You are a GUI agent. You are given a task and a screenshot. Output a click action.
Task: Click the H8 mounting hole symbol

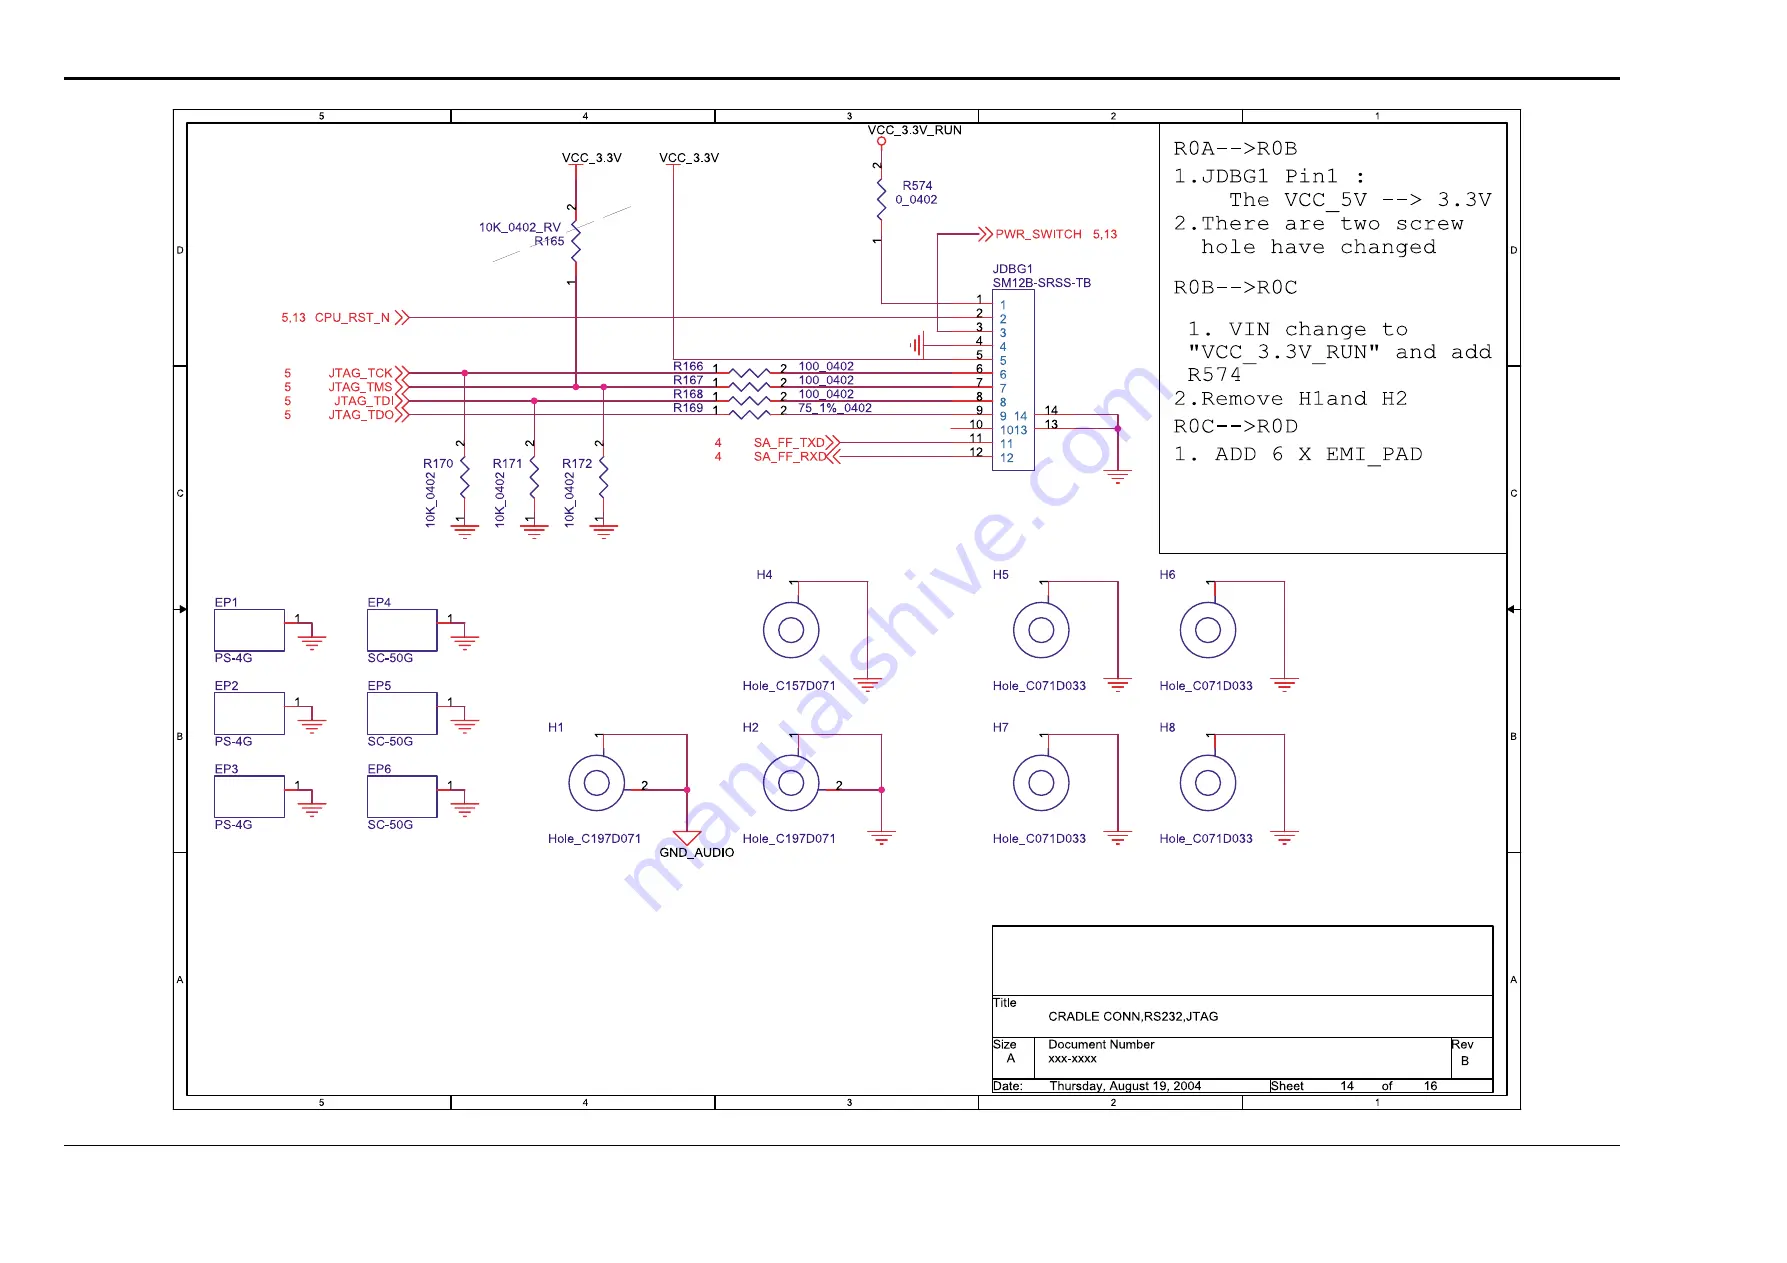click(1208, 783)
